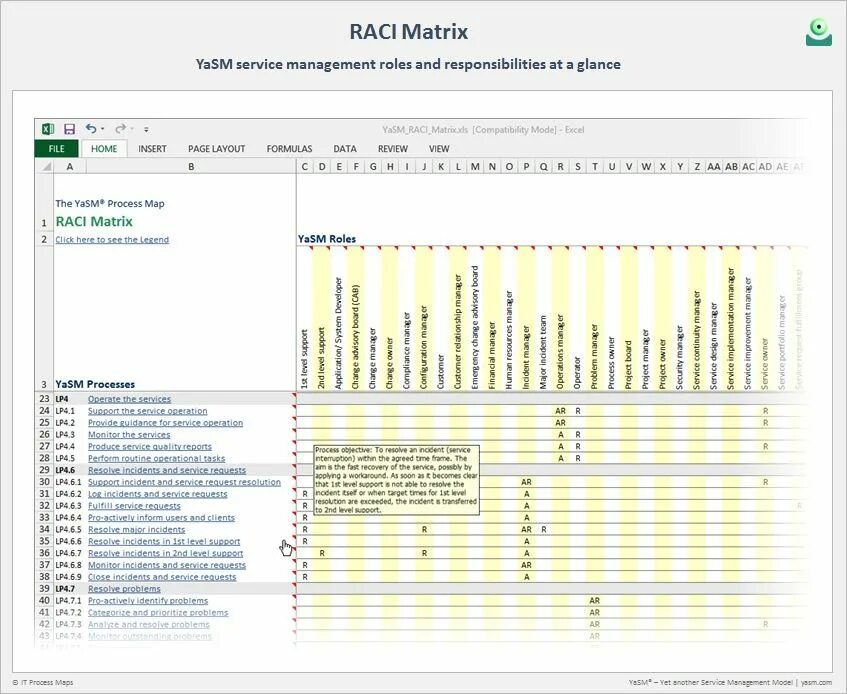Screen dimensions: 847x694
Task: Select column B header
Action: pyautogui.click(x=191, y=167)
